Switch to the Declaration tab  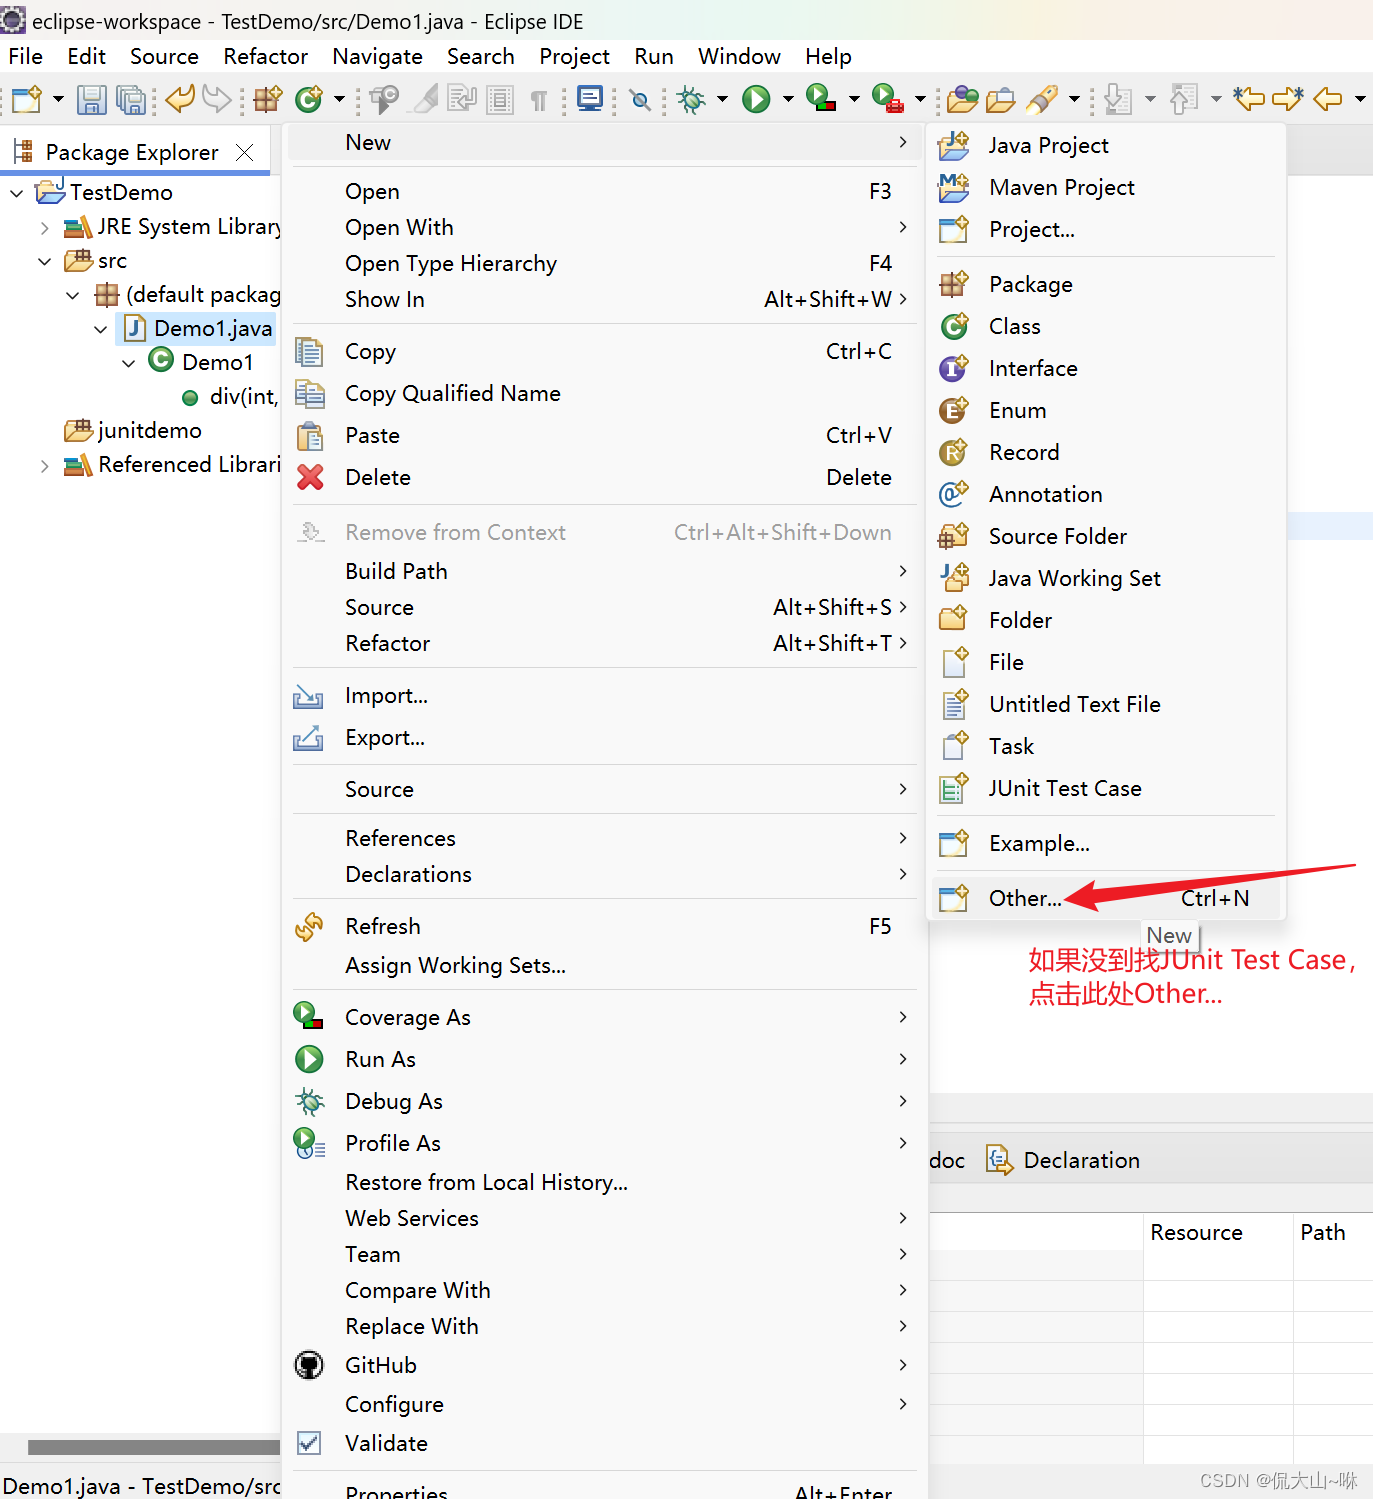[1063, 1160]
